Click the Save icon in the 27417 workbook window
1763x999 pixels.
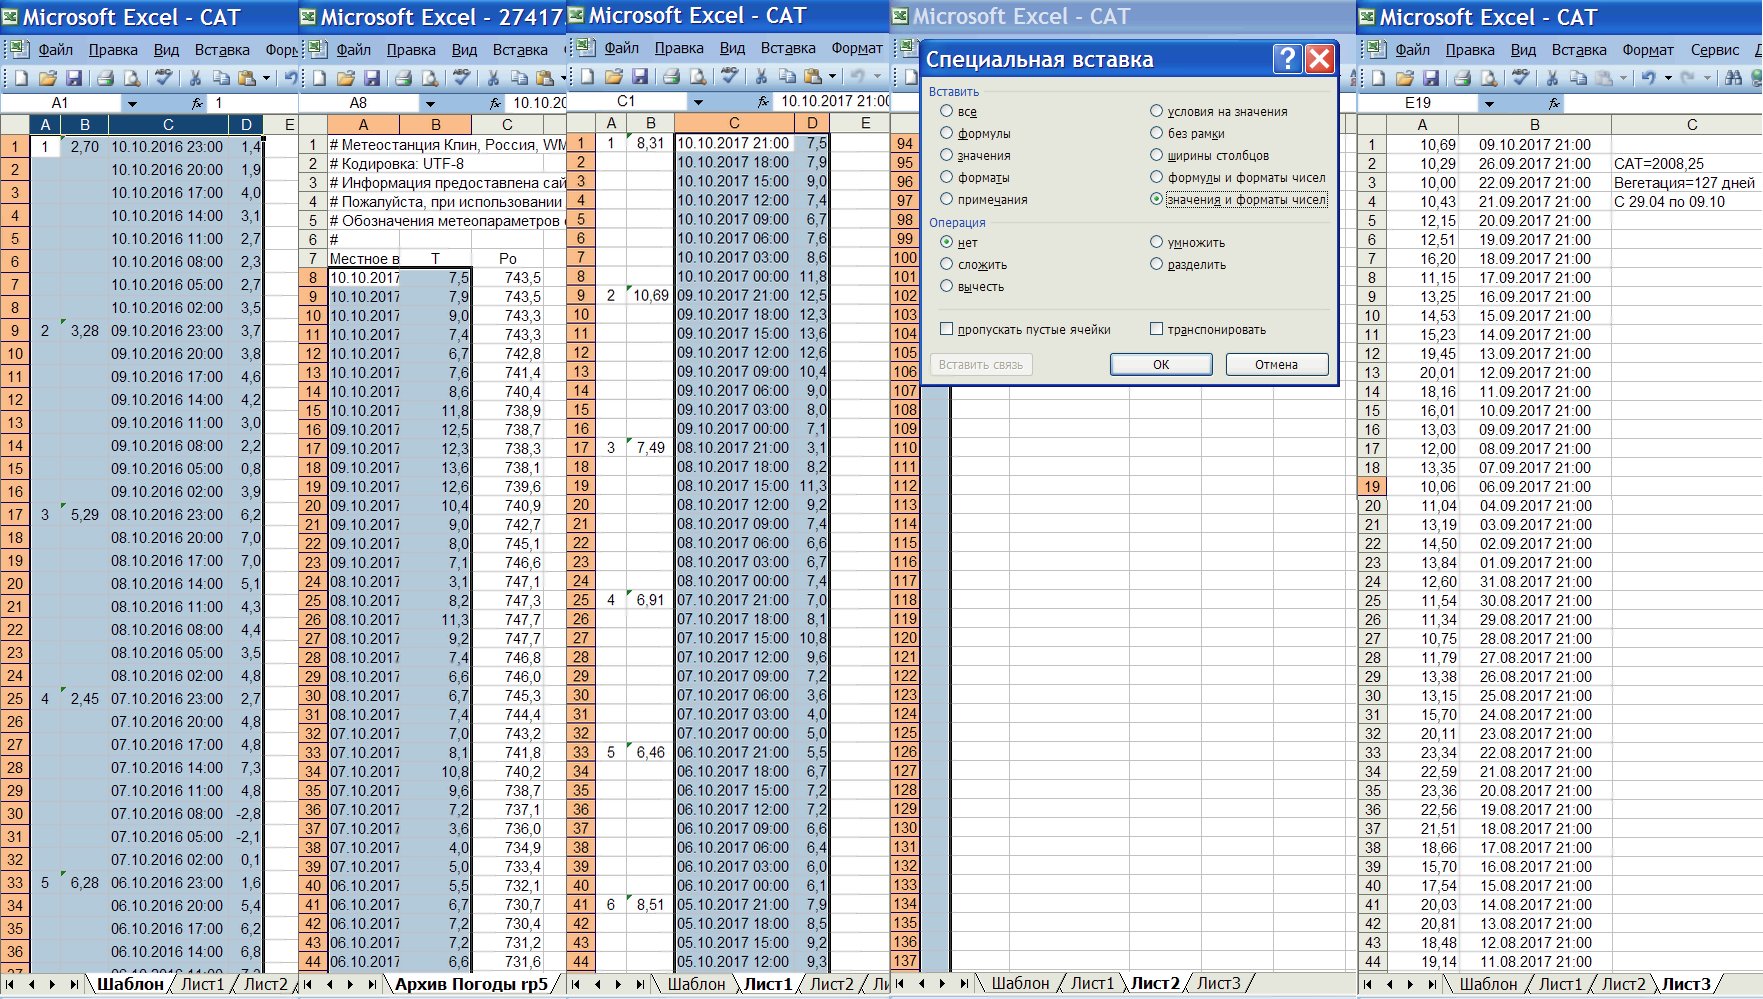(372, 78)
